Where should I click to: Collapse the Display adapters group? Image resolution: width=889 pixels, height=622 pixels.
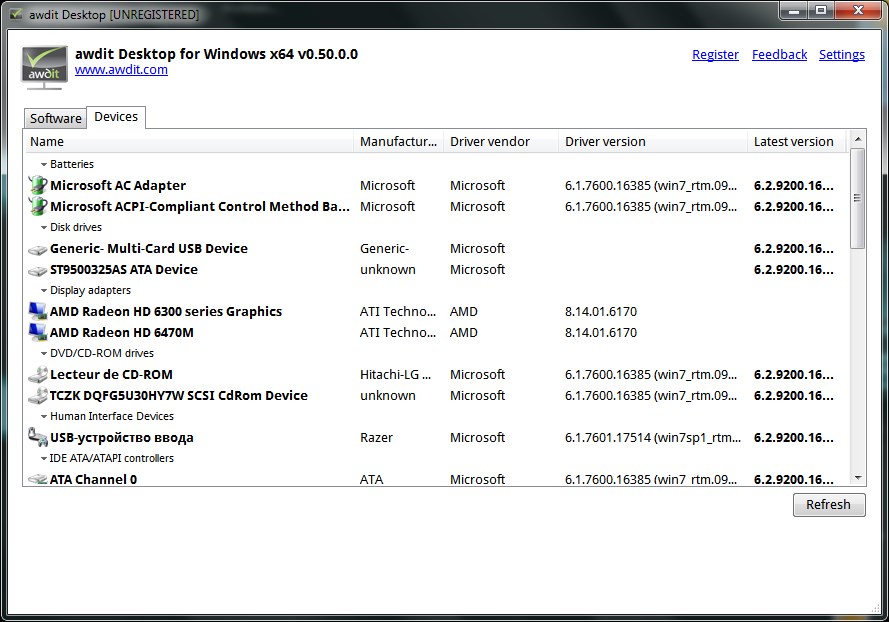pos(44,291)
